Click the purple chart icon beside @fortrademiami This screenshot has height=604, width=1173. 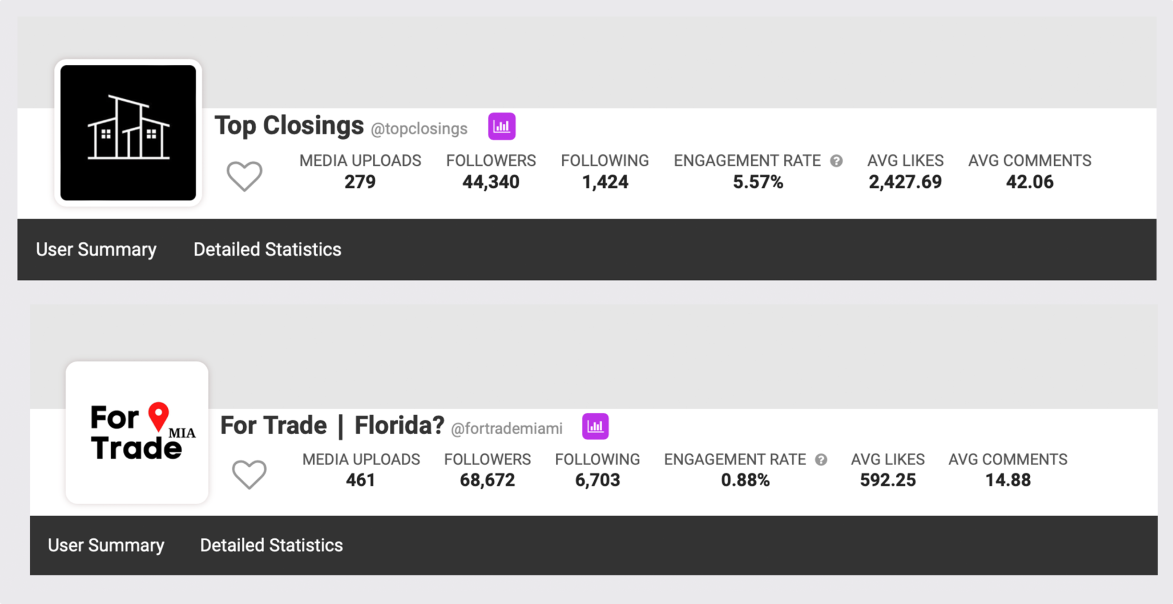coord(595,427)
